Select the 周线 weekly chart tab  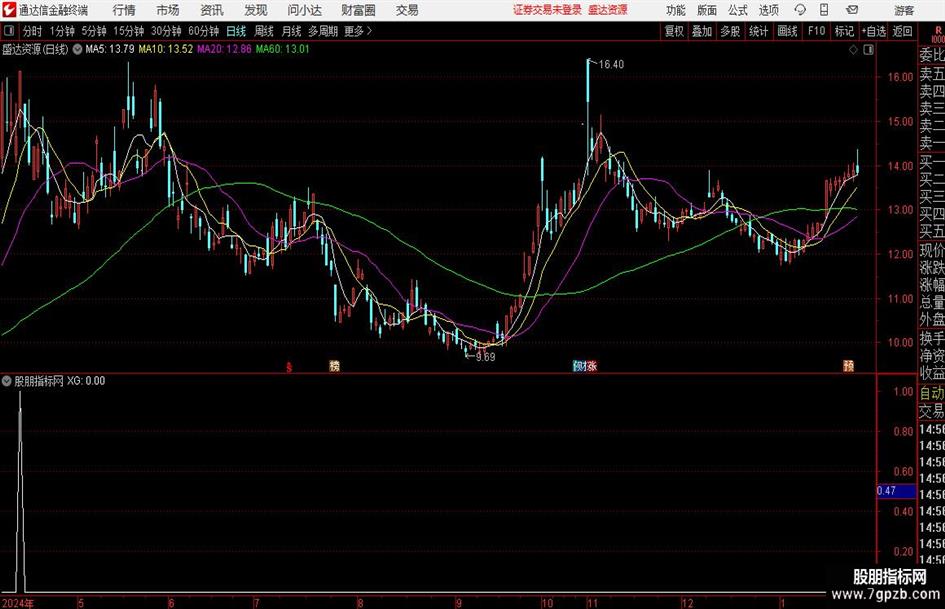[x=264, y=31]
